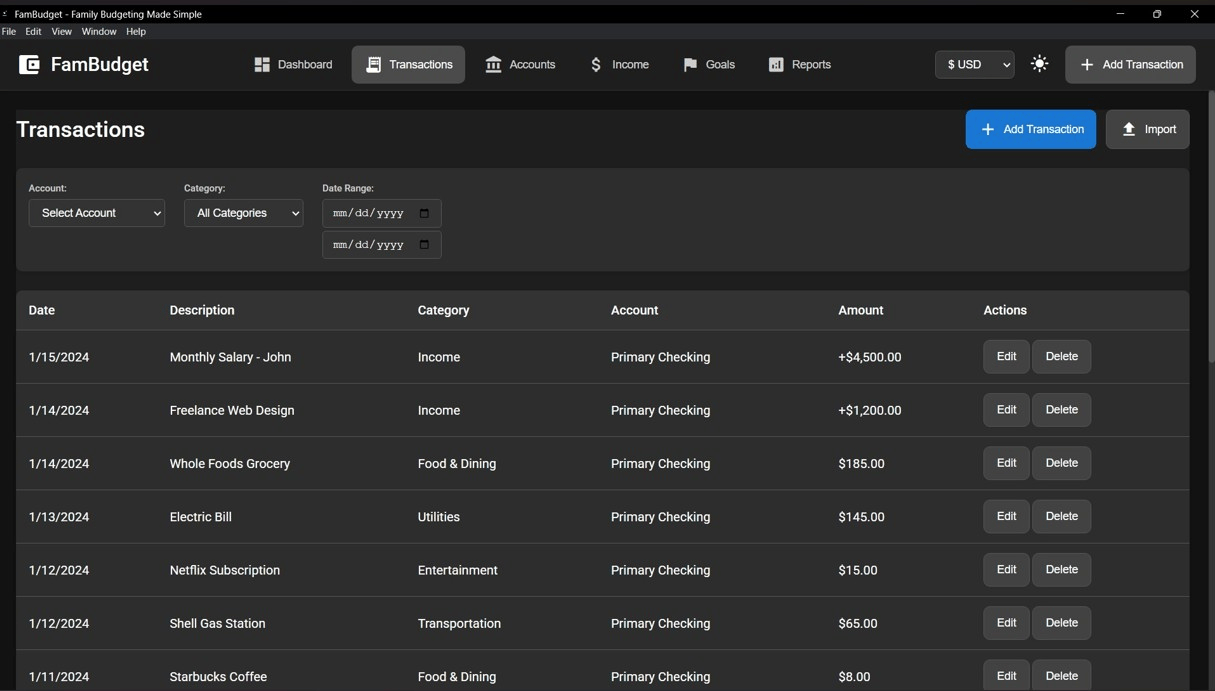Select the Accounts bank icon
1215x691 pixels.
pyautogui.click(x=492, y=64)
